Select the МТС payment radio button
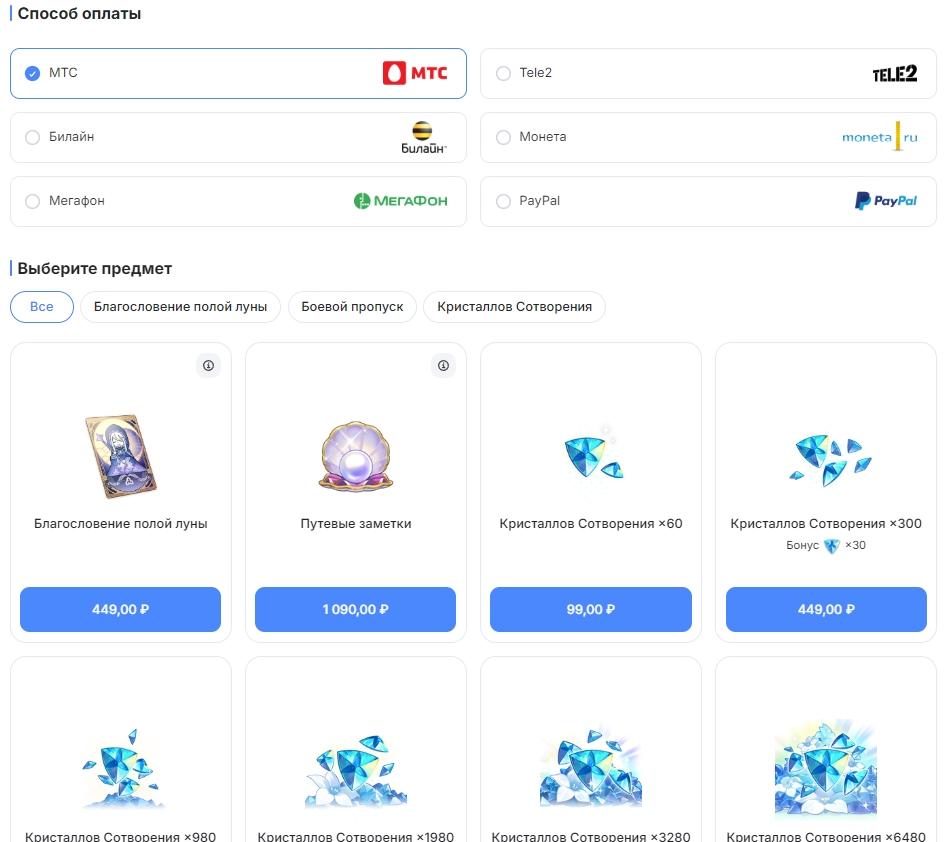947x842 pixels. (x=32, y=73)
